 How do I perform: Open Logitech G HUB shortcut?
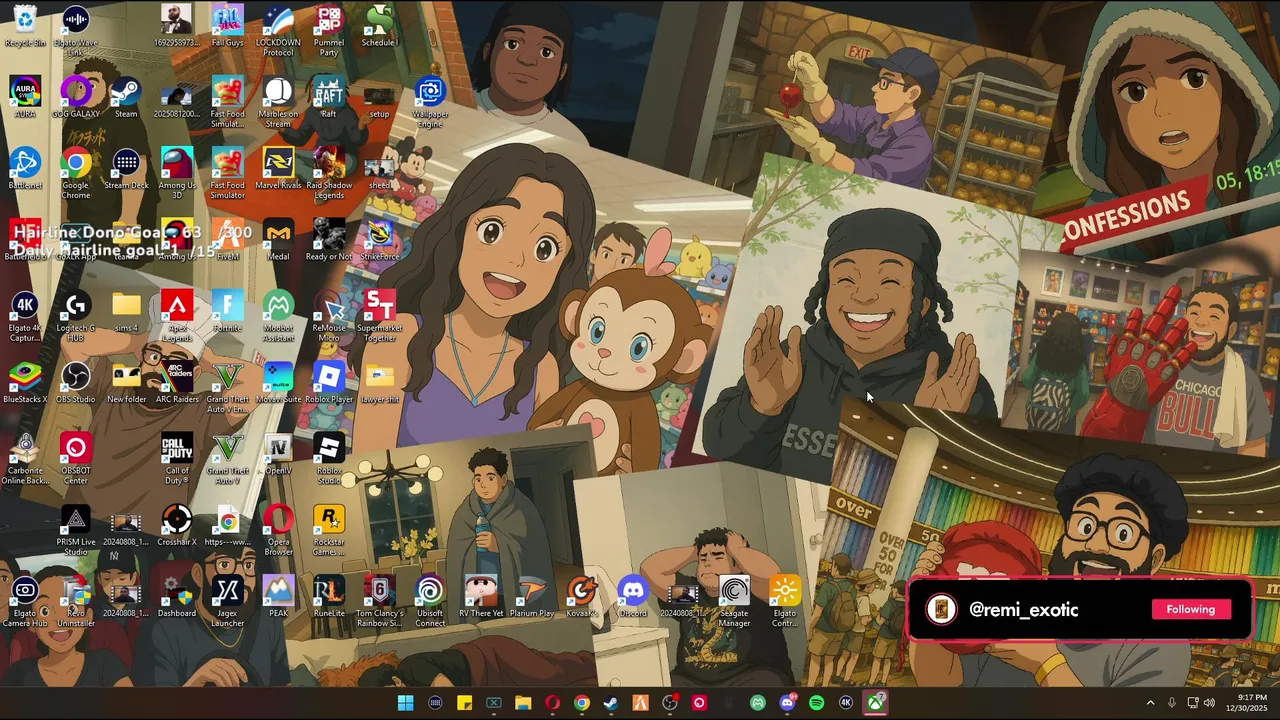[x=76, y=316]
